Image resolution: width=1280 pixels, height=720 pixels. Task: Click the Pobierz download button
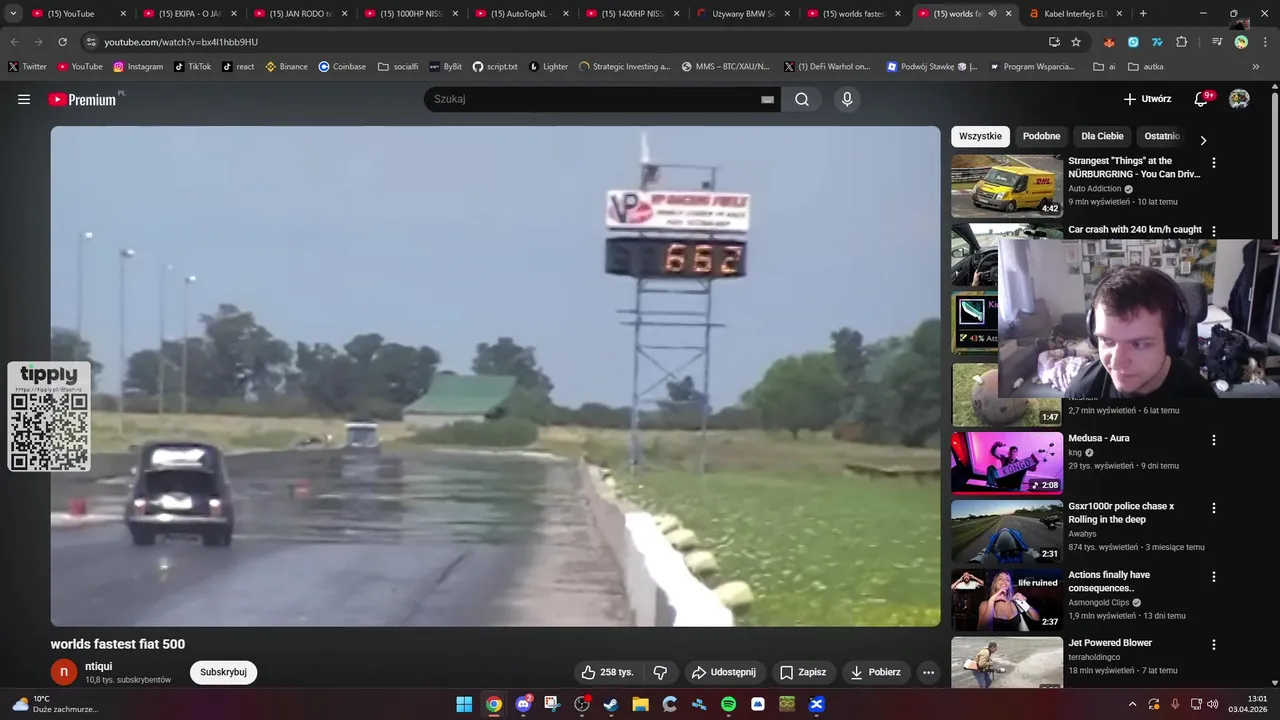point(876,672)
